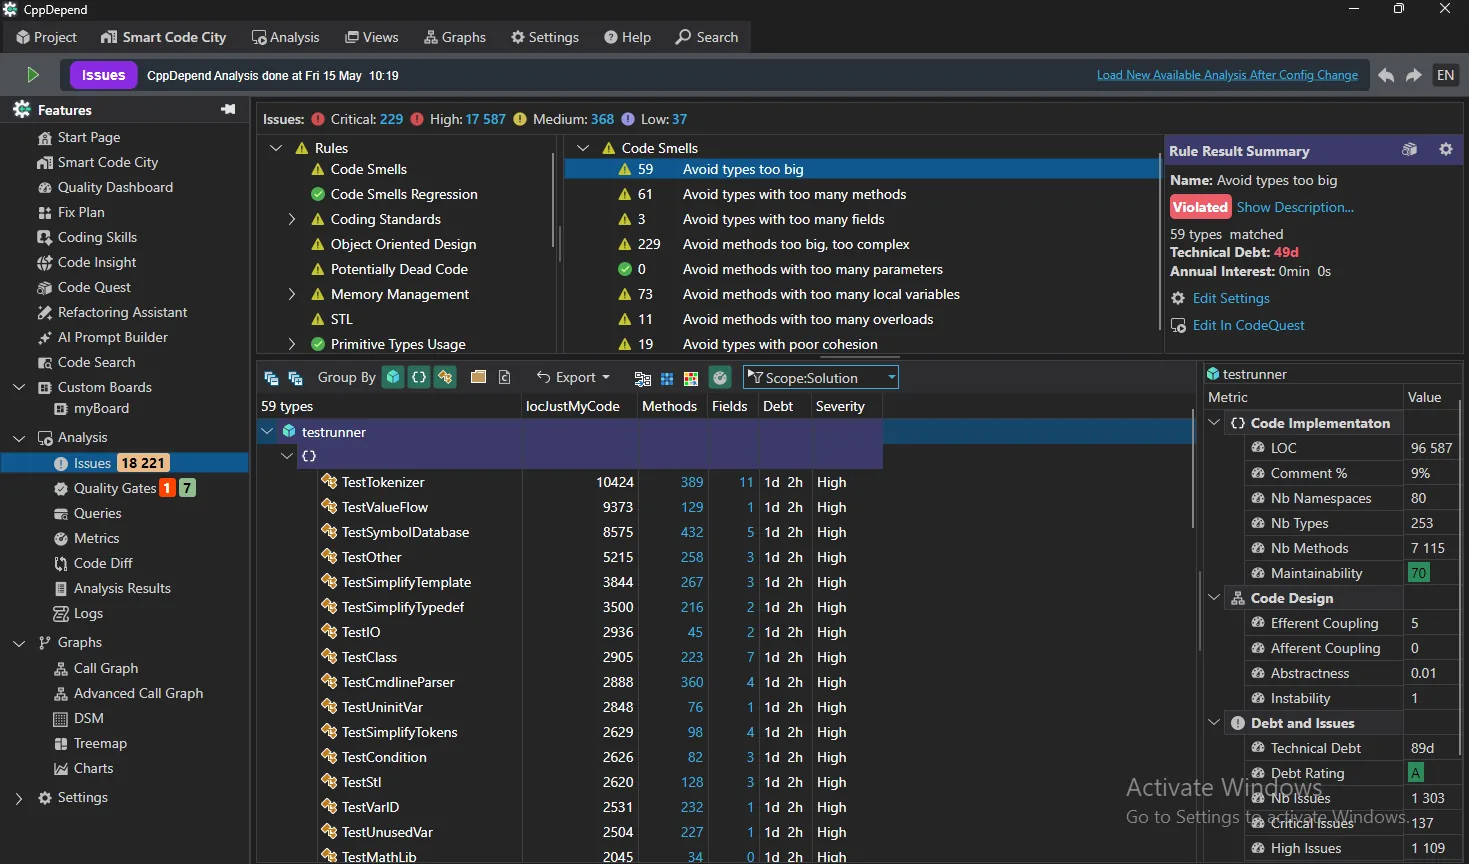Screen dimensions: 1469x864
Task: Collapse the Code Smells rules list
Action: 583,148
